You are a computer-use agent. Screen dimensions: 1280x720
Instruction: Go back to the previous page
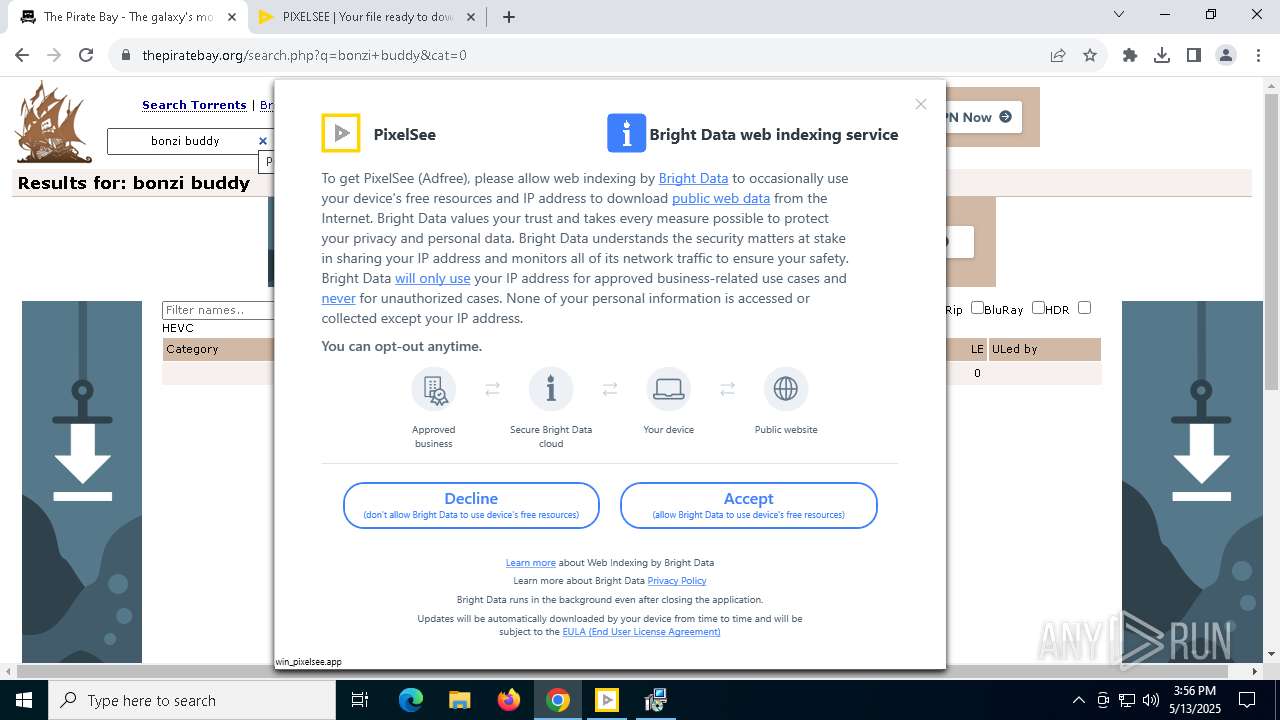pyautogui.click(x=22, y=56)
